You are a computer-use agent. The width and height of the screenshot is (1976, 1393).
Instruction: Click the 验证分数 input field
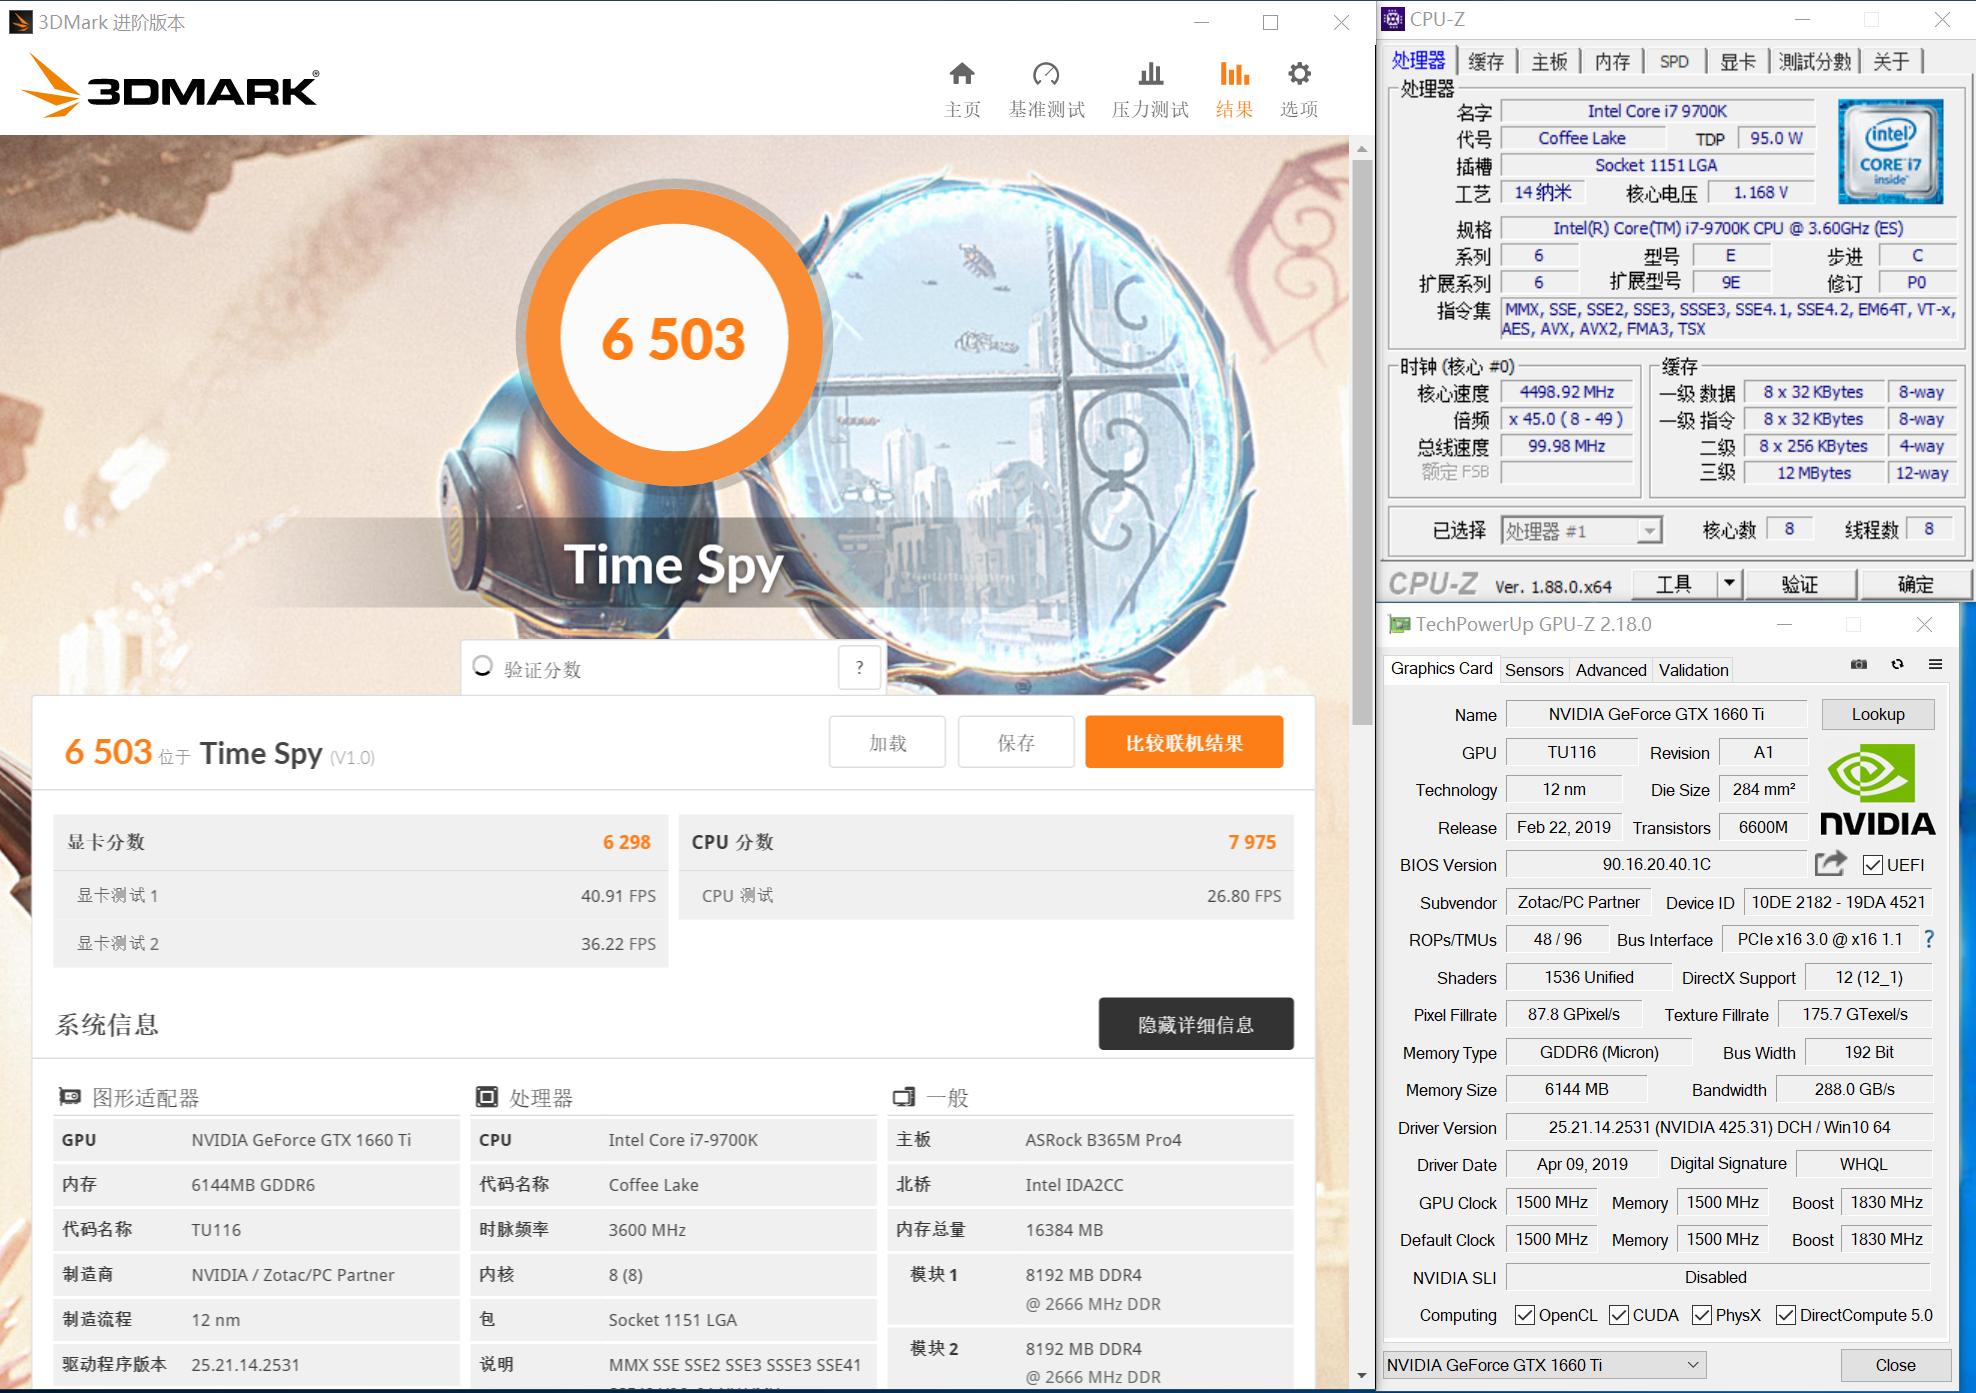650,667
